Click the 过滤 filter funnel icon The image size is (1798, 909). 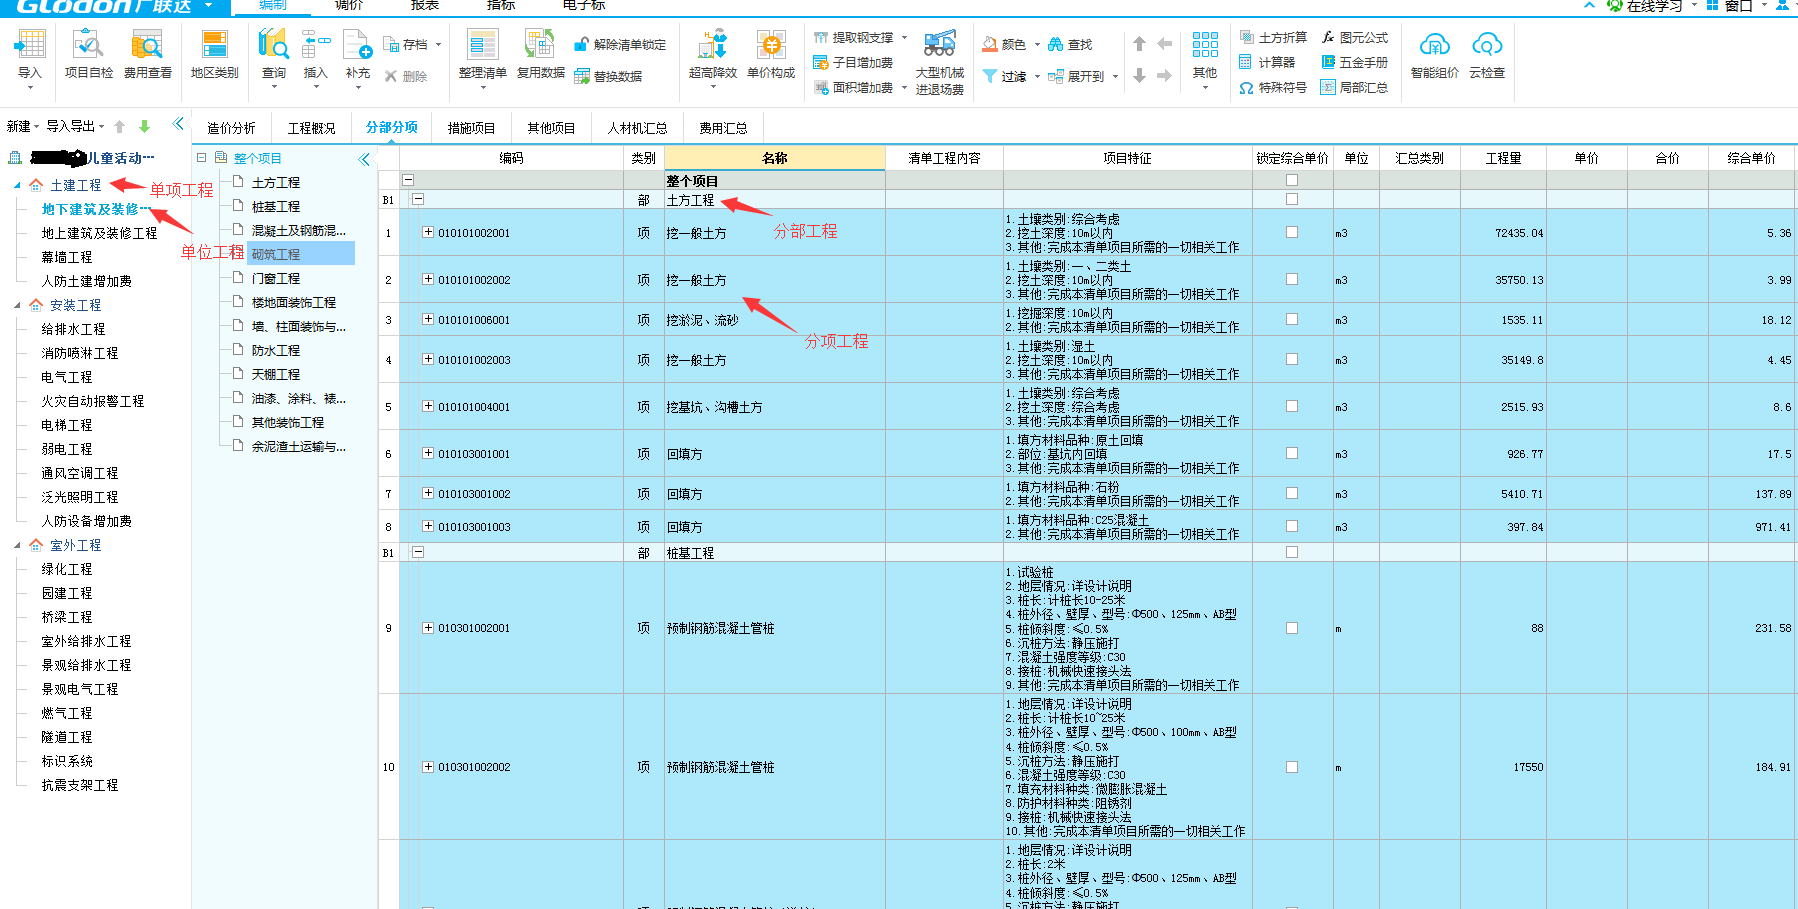tap(989, 76)
